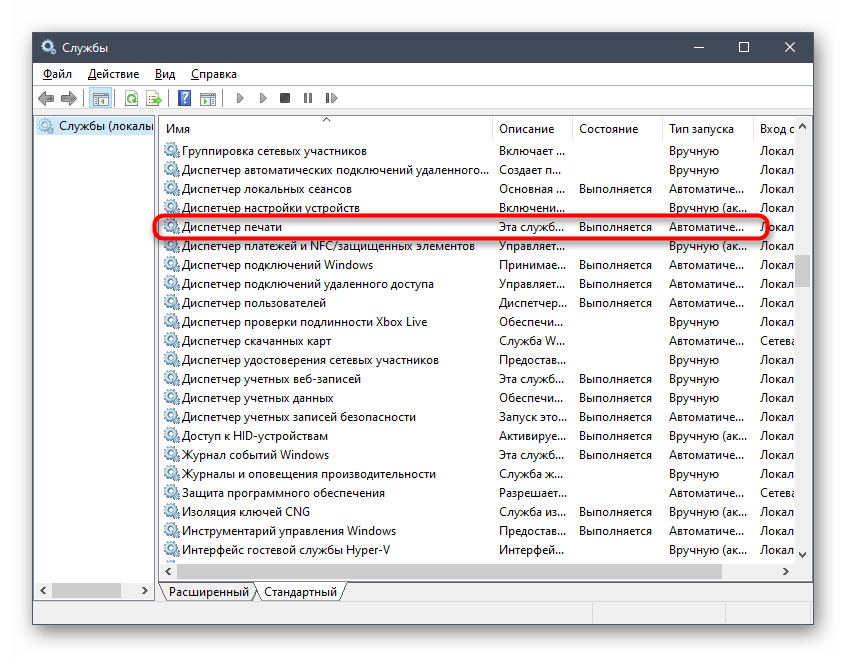Viewport: 846px width, 657px height.
Task: Click tree pane horizontal scrollbar left arrow
Action: point(43,591)
